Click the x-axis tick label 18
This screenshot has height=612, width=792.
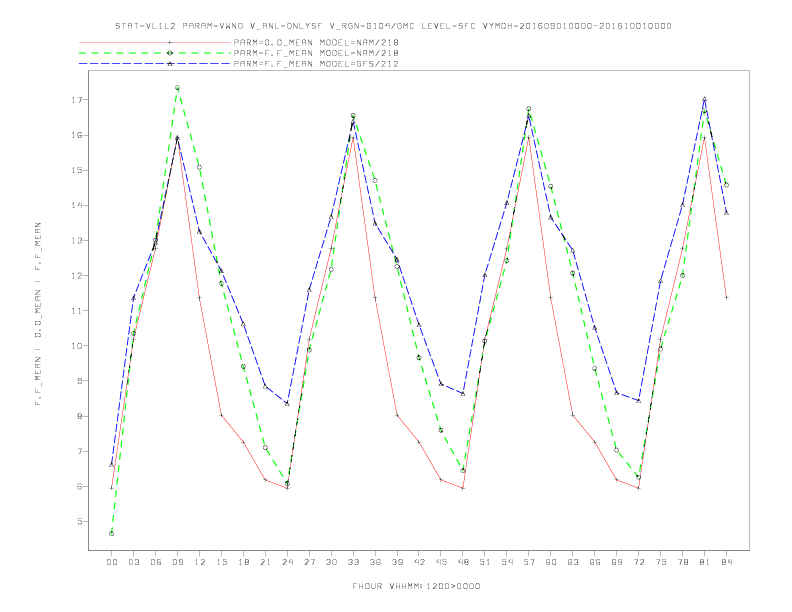point(243,562)
